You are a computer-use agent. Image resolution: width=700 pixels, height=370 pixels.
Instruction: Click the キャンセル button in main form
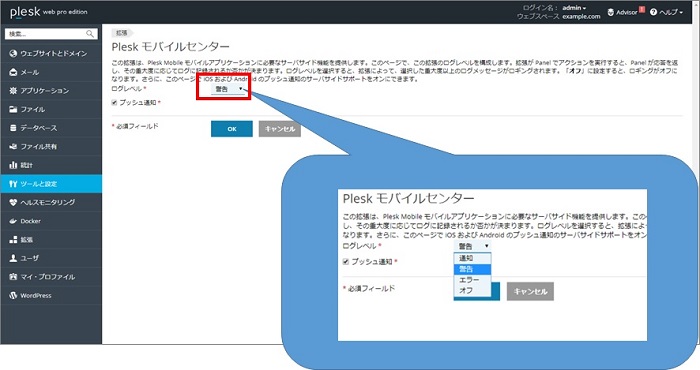280,129
